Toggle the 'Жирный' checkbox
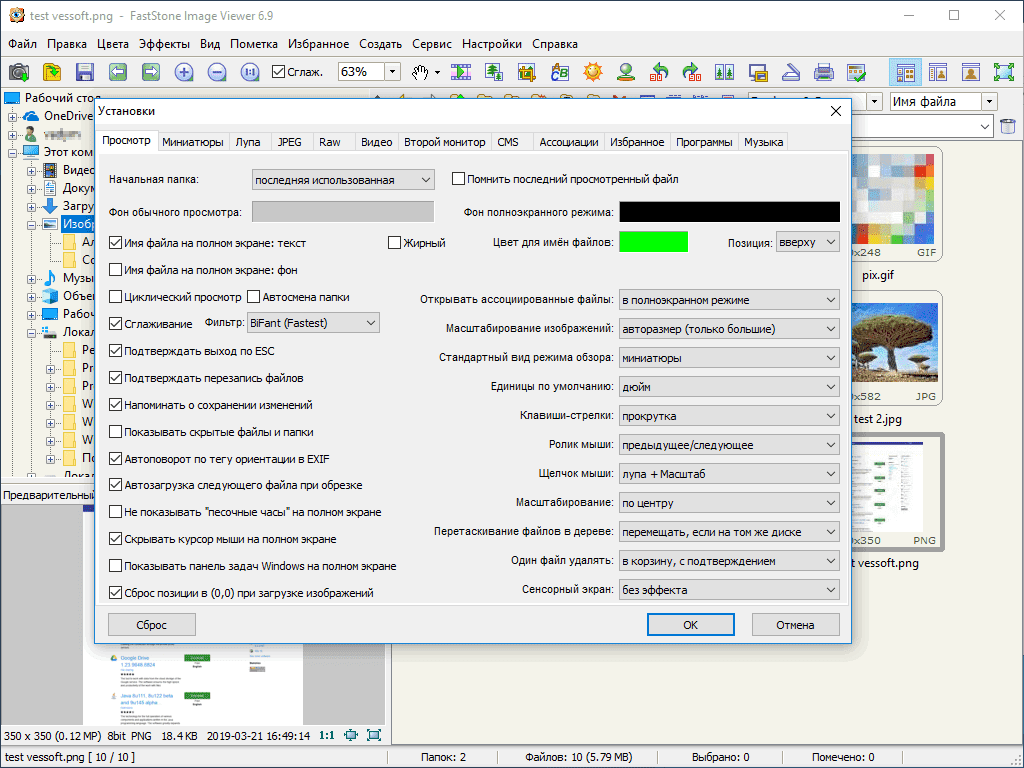1024x768 pixels. tap(394, 243)
